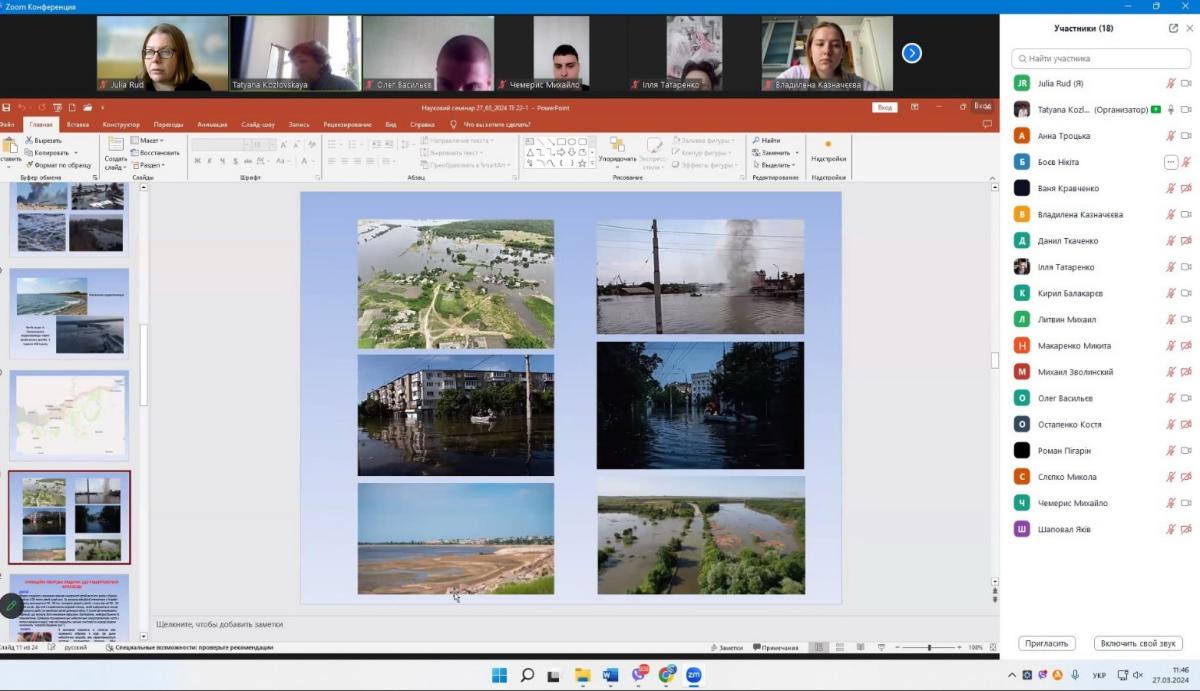Toggle Julia Rud's muted microphone icon
Image resolution: width=1200 pixels, height=691 pixels.
tap(1170, 84)
